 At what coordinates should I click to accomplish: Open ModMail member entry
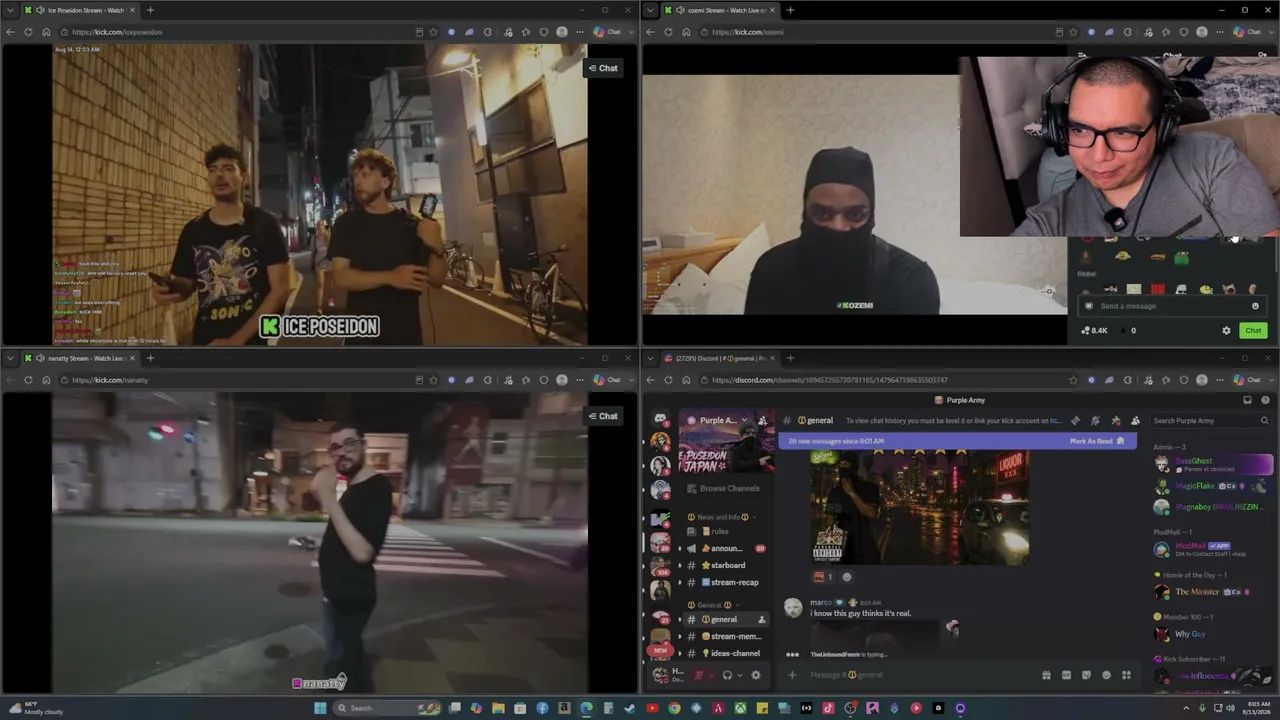pyautogui.click(x=1212, y=549)
